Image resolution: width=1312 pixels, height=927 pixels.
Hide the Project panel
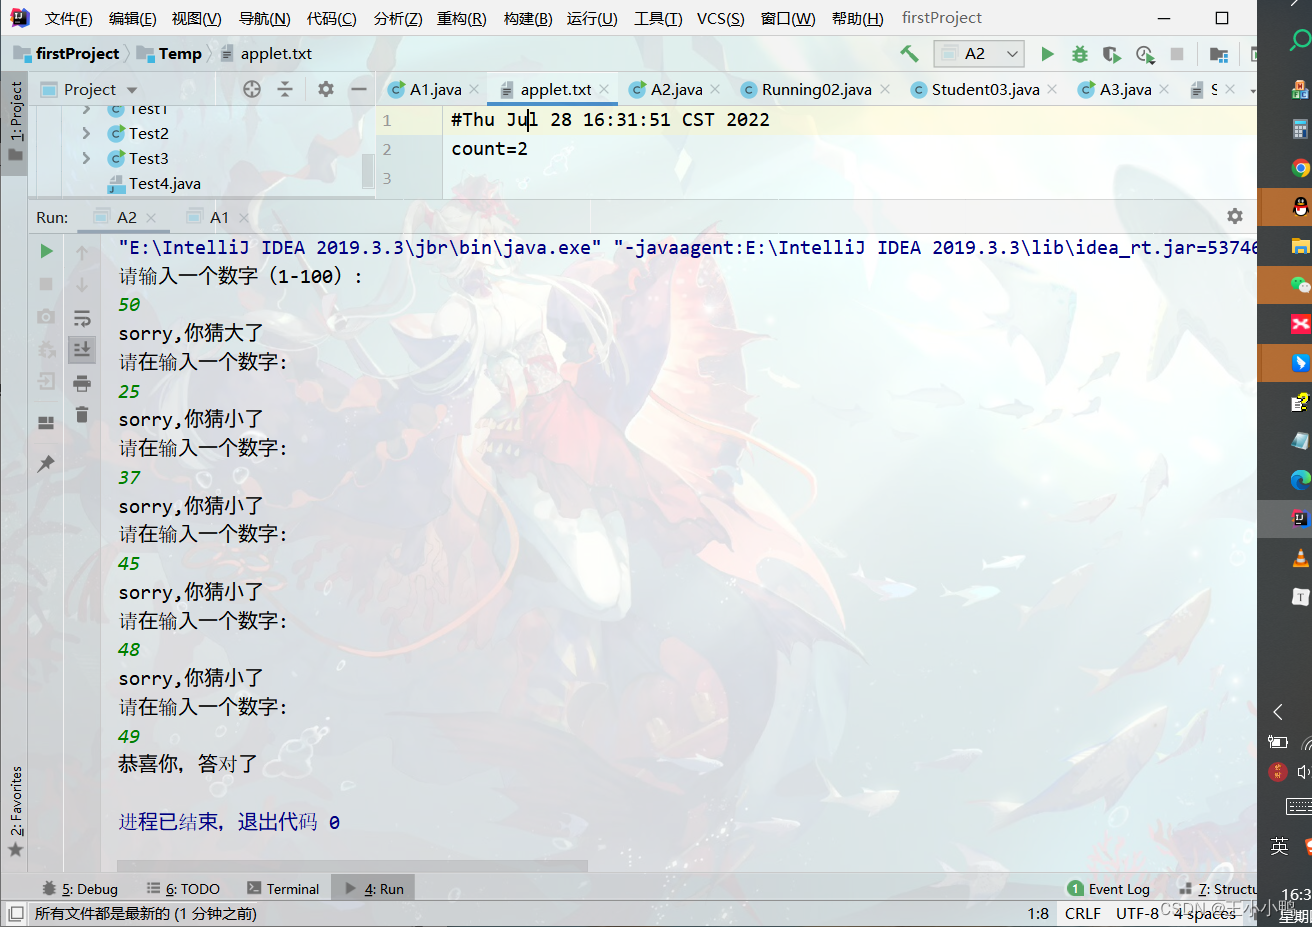point(358,89)
